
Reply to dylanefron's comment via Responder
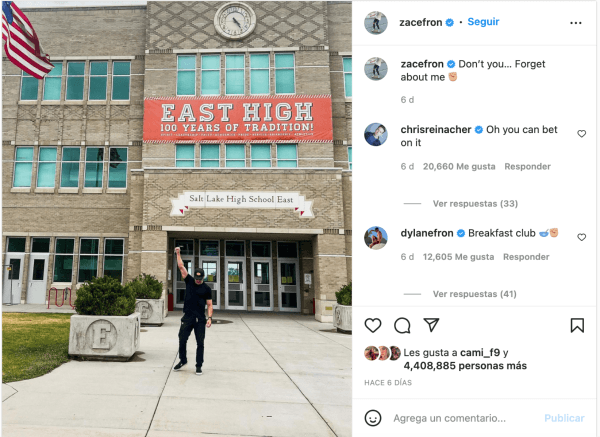click(526, 257)
